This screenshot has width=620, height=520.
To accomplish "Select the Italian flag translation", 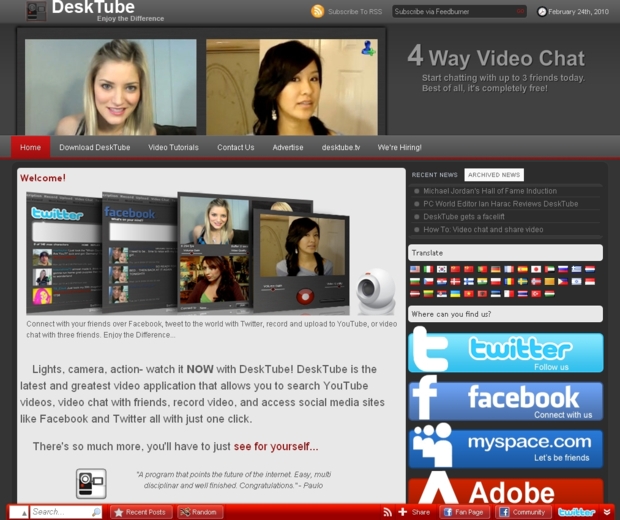I will pos(429,269).
